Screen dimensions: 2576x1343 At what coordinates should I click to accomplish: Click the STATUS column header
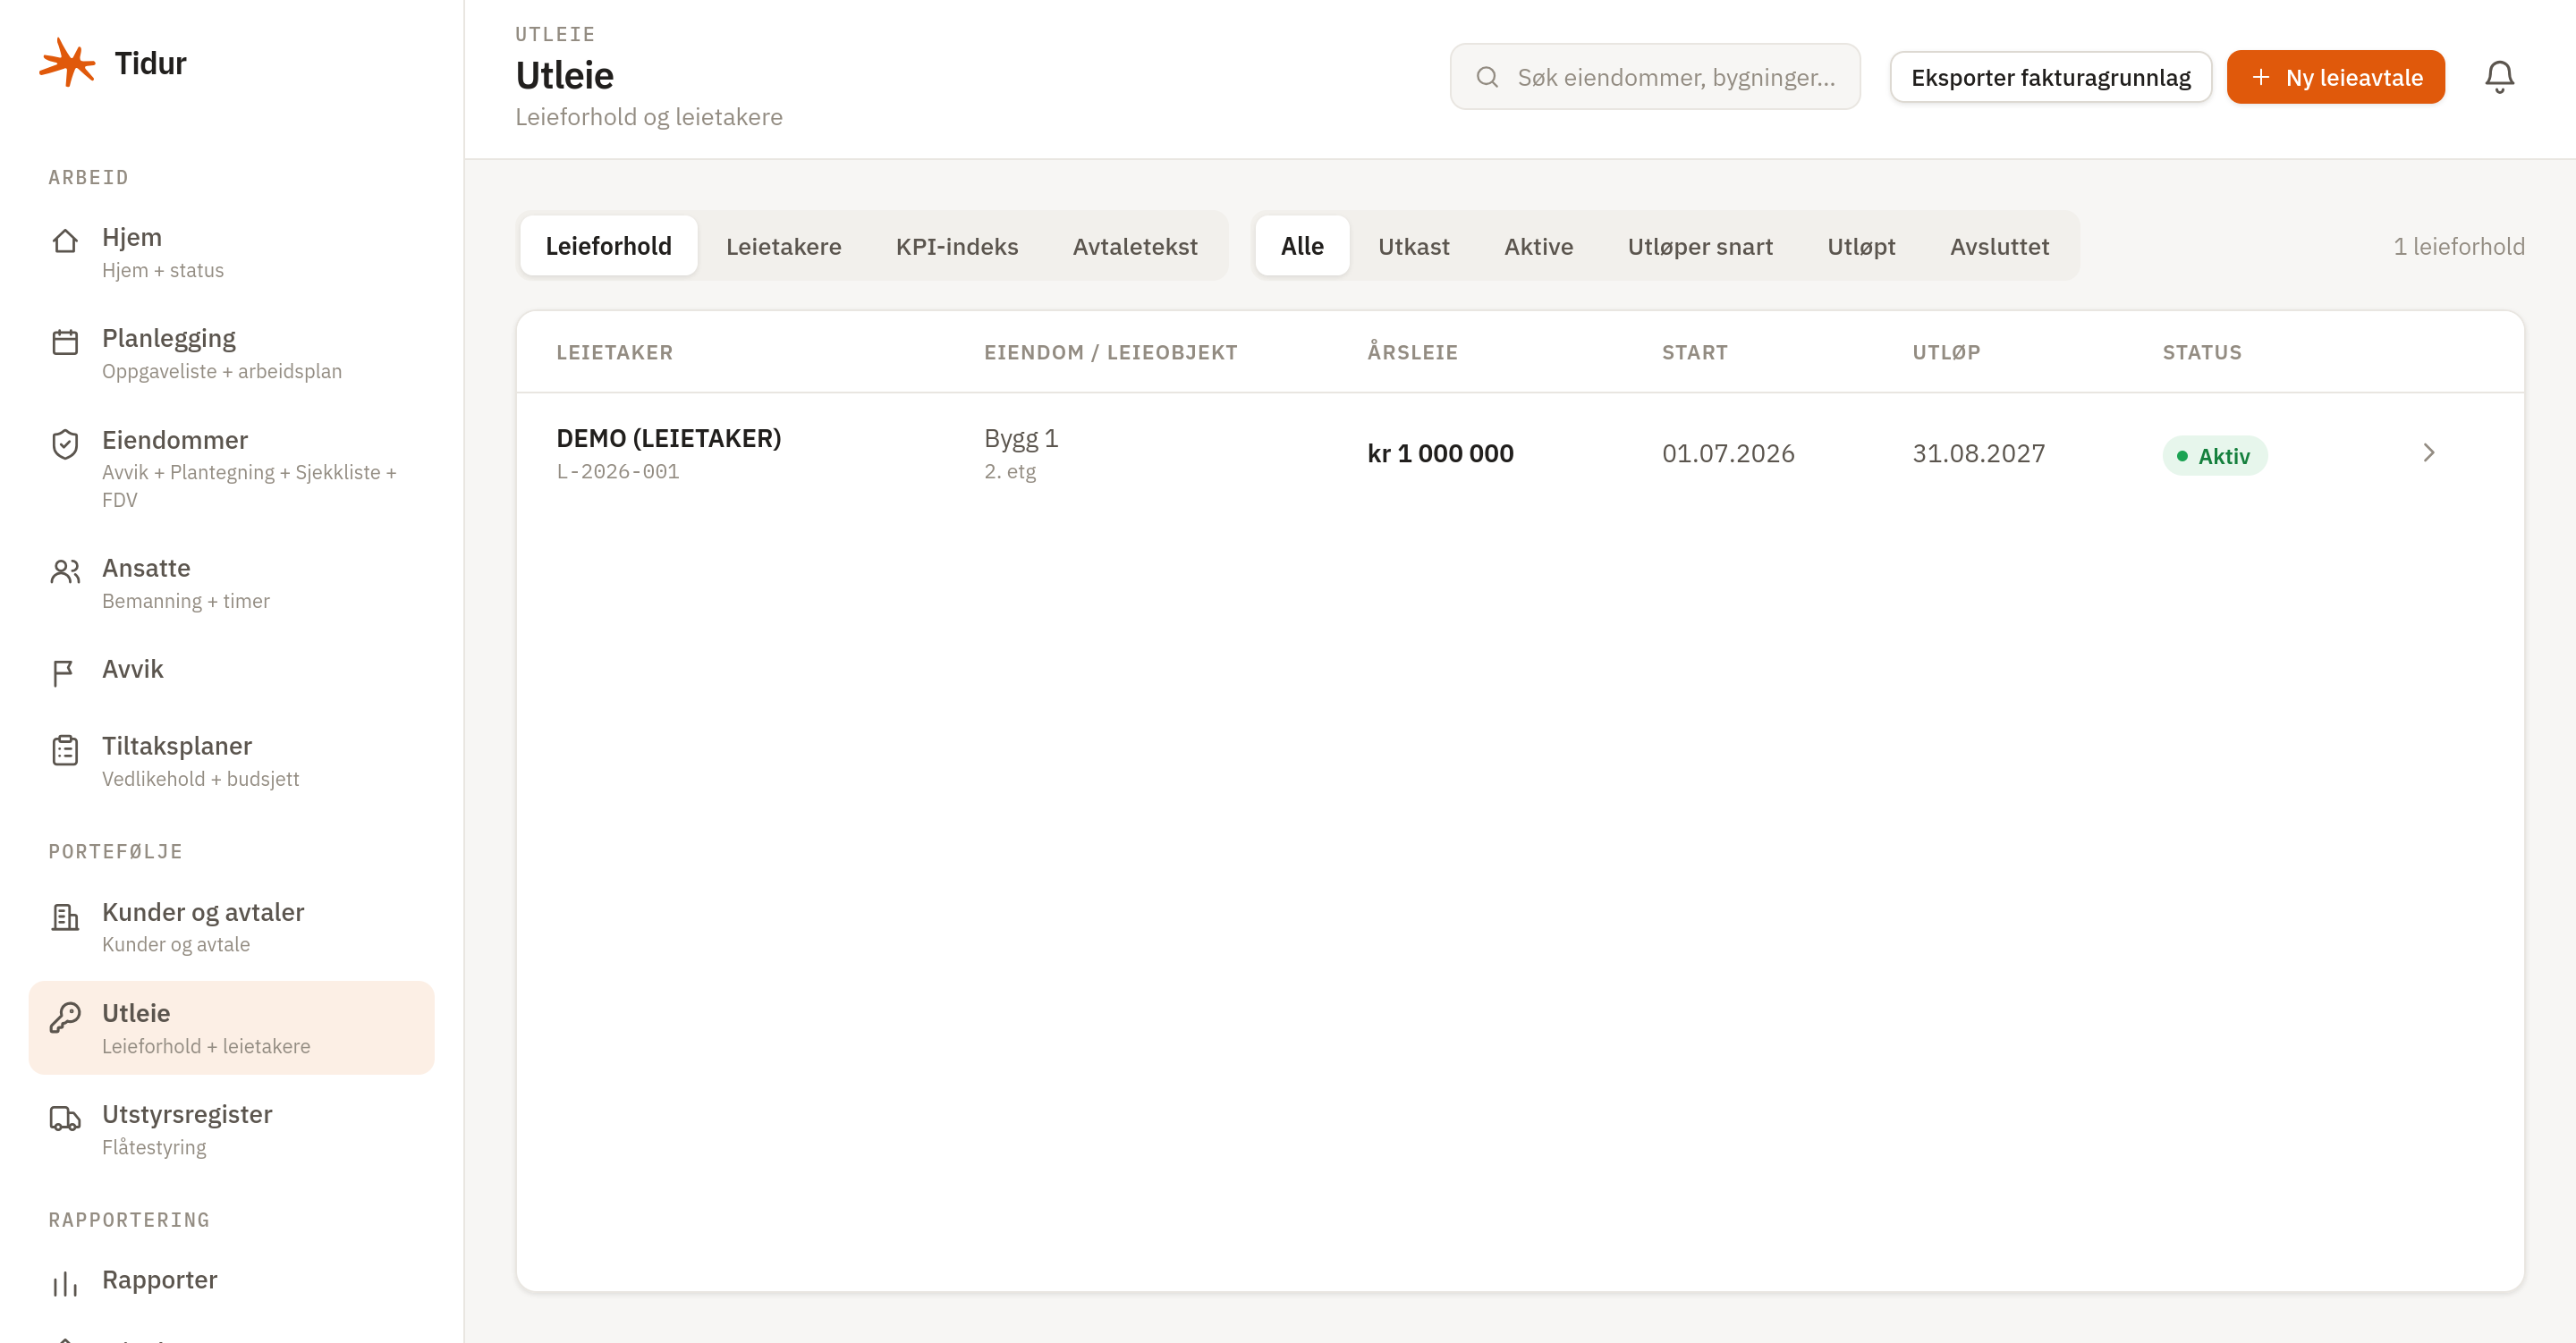[x=2202, y=353]
